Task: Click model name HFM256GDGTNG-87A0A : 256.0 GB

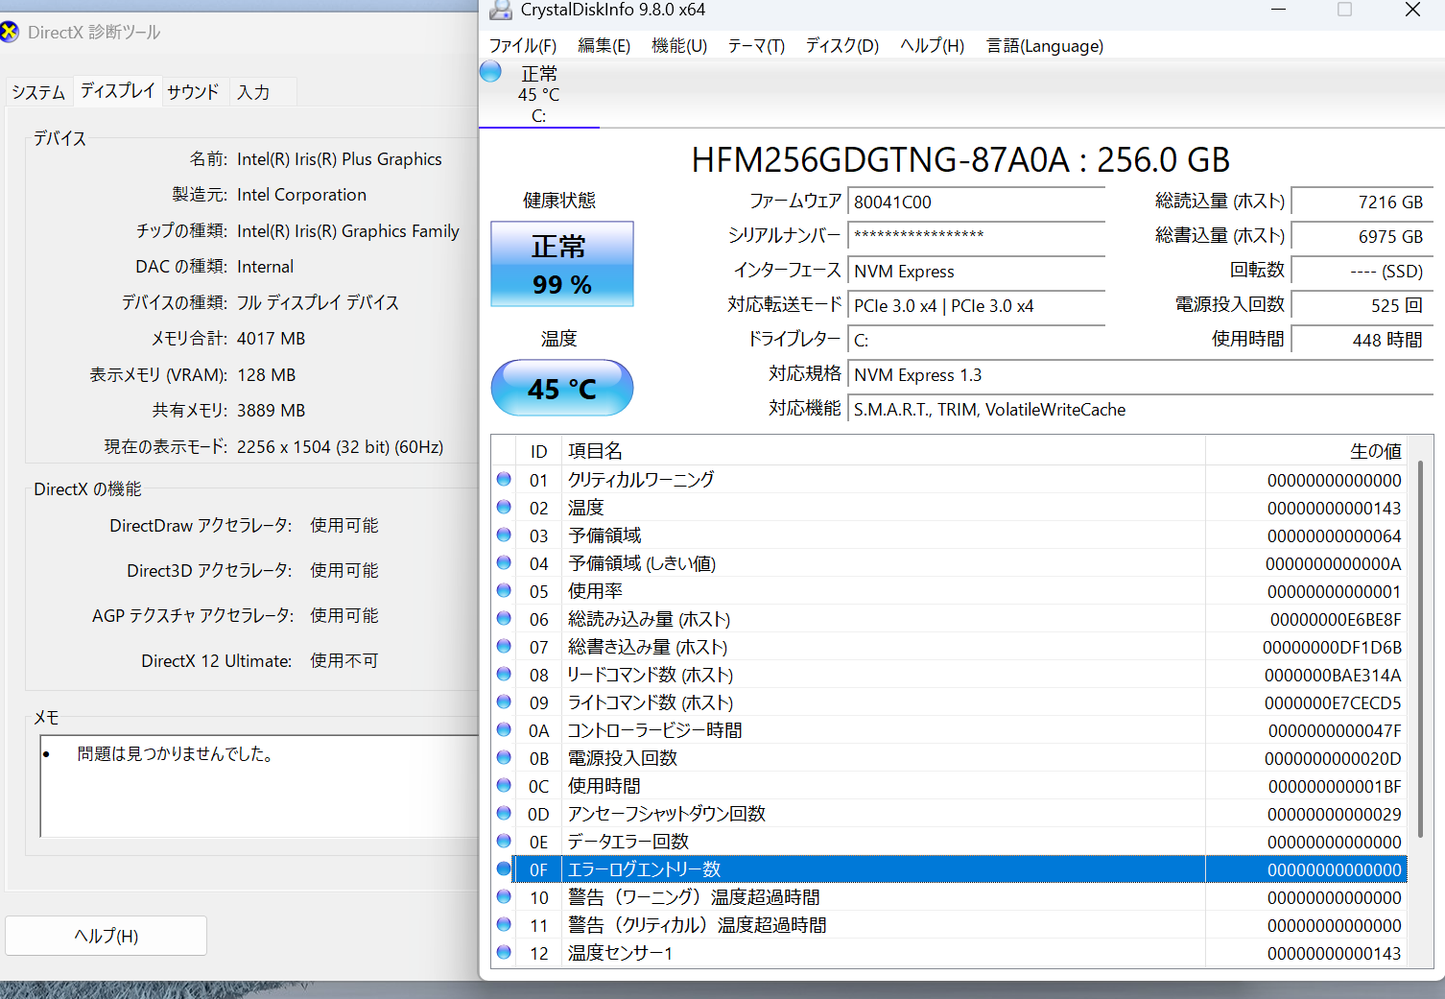Action: pos(960,160)
